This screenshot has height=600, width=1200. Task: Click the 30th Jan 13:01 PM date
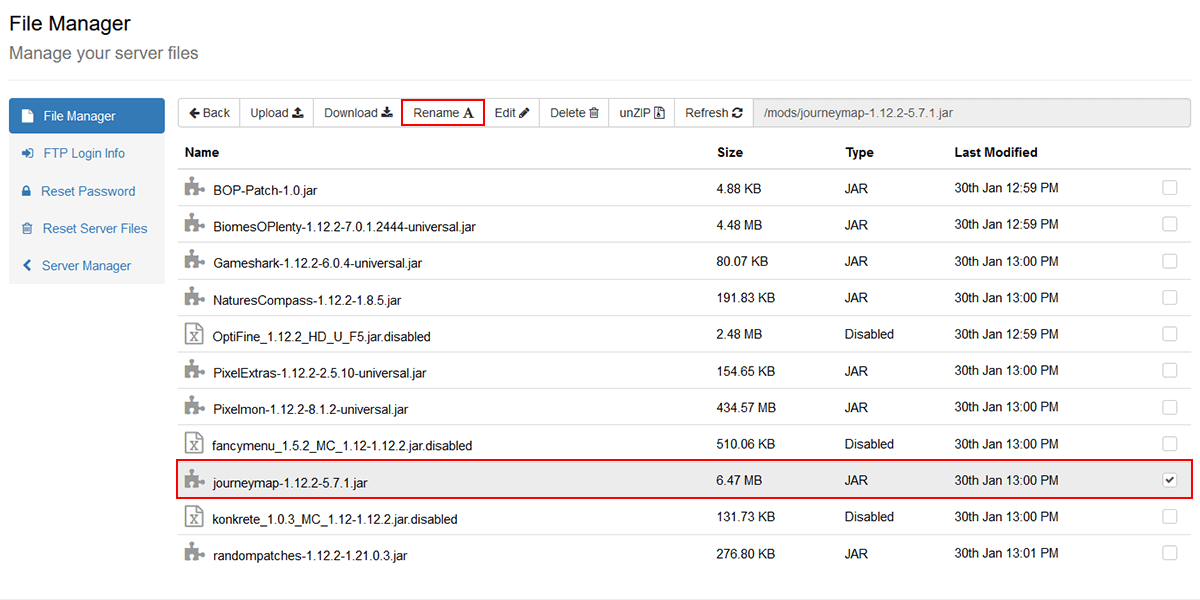click(x=1006, y=553)
